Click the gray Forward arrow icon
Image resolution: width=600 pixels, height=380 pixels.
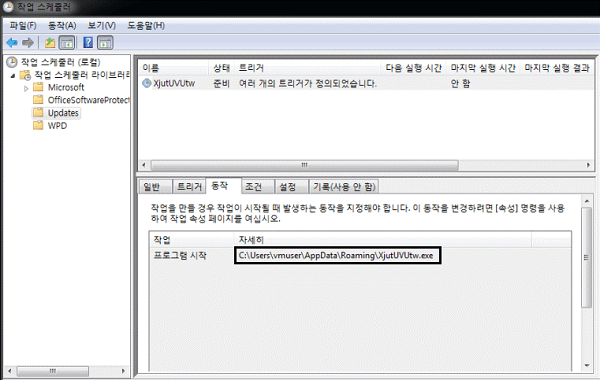click(28, 42)
